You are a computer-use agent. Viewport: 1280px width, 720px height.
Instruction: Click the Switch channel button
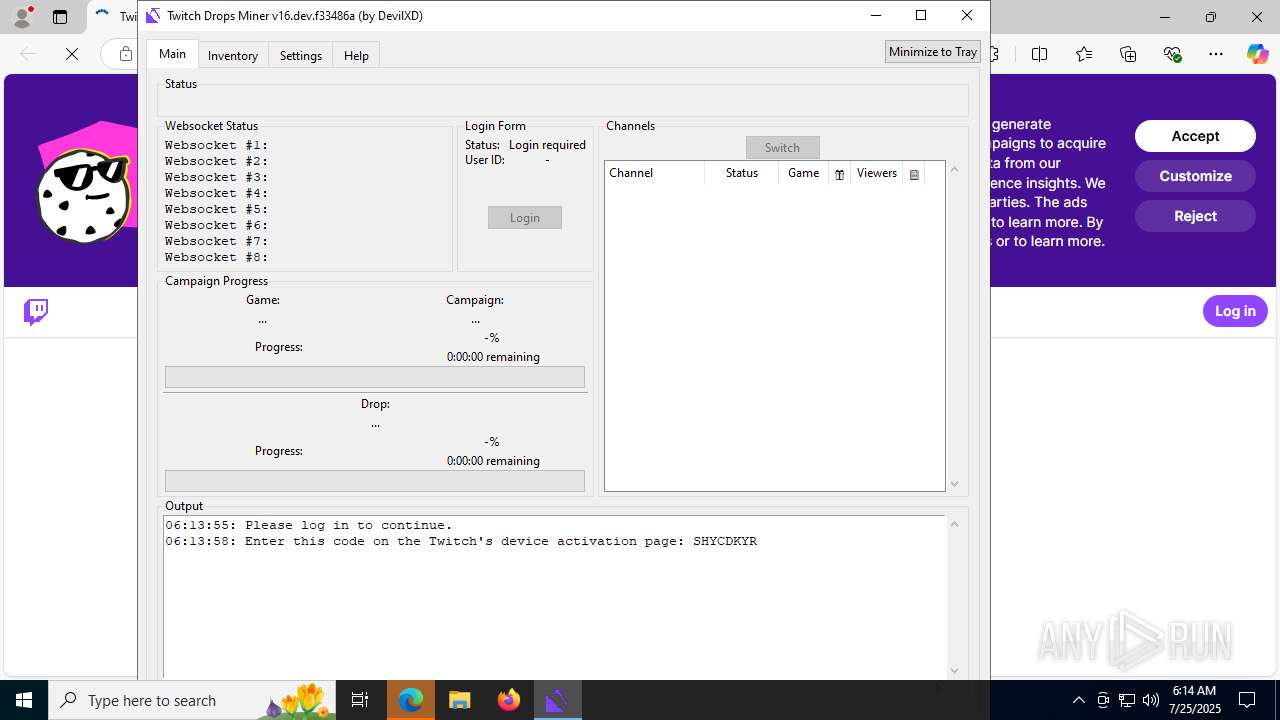click(782, 147)
